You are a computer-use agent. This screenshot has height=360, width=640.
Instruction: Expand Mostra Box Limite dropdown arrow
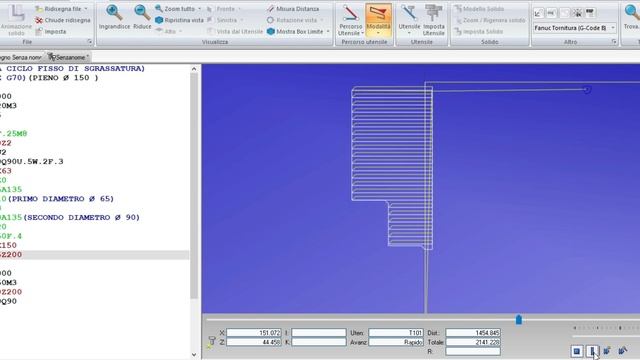point(328,31)
